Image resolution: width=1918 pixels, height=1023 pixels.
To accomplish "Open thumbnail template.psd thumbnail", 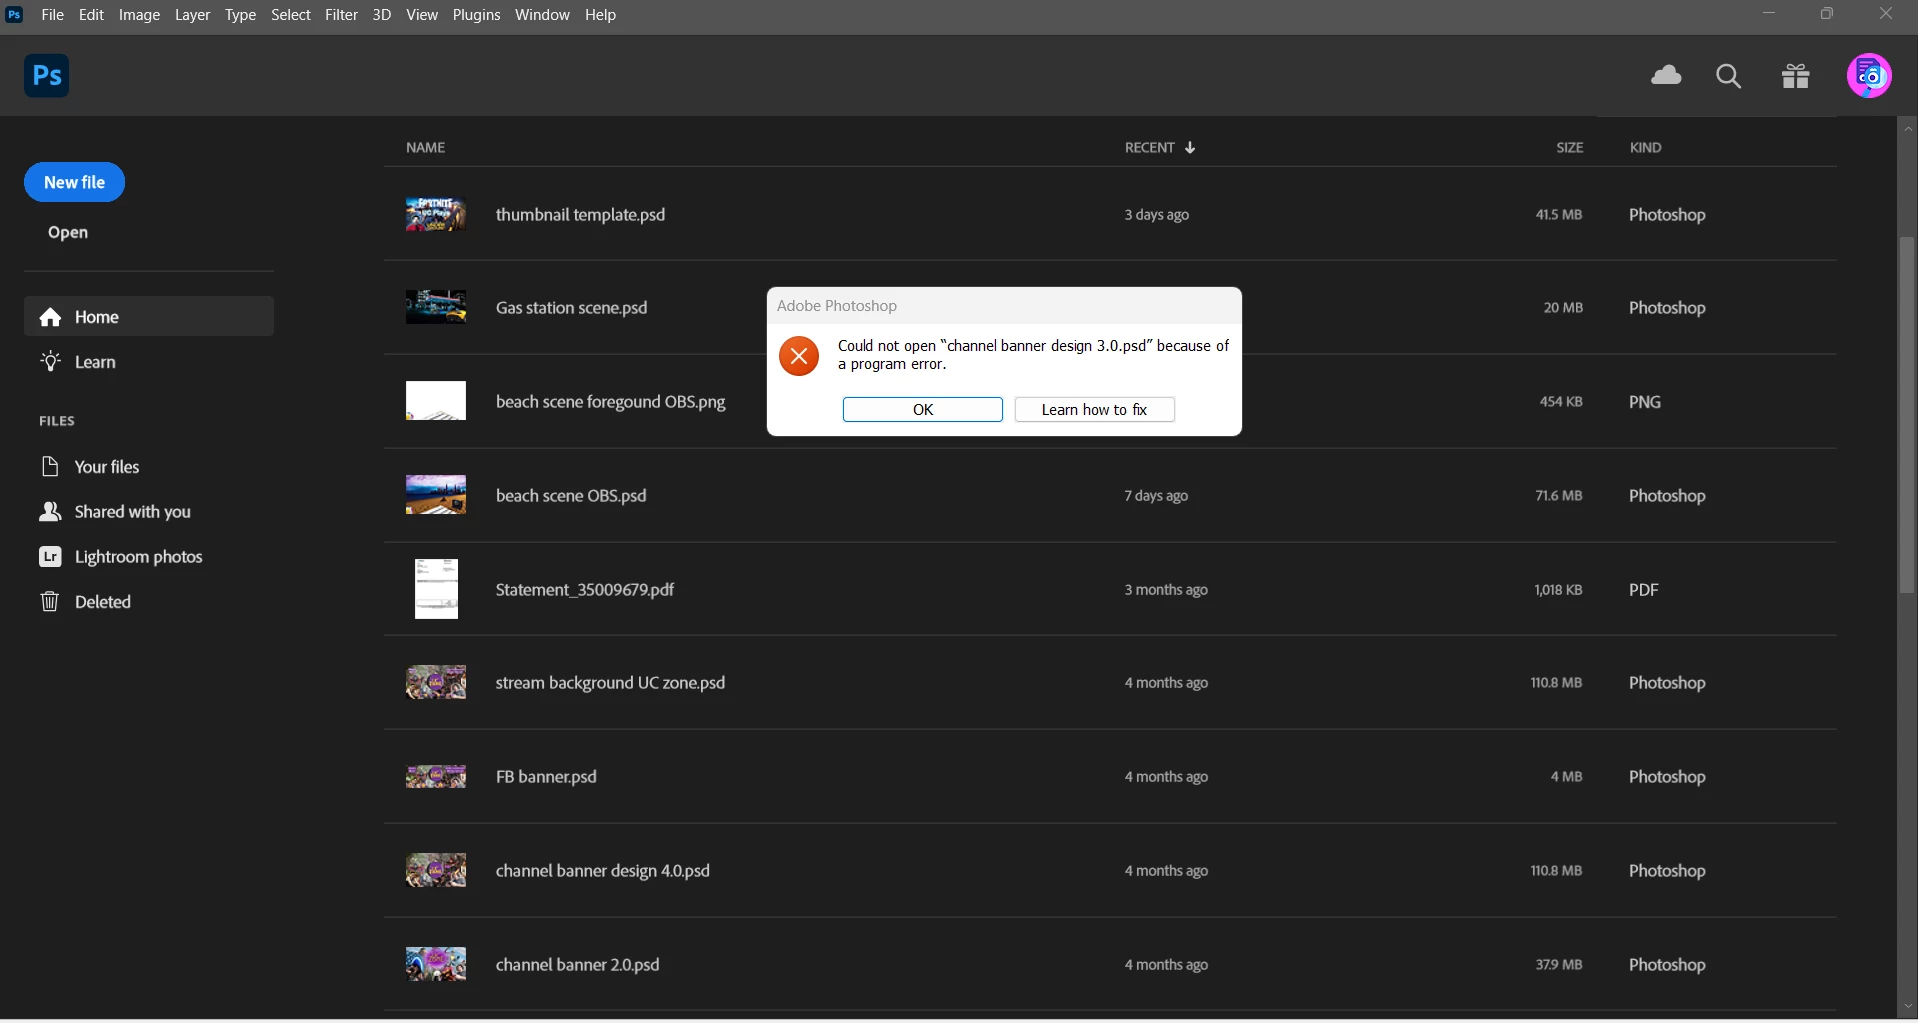I will coord(436,215).
